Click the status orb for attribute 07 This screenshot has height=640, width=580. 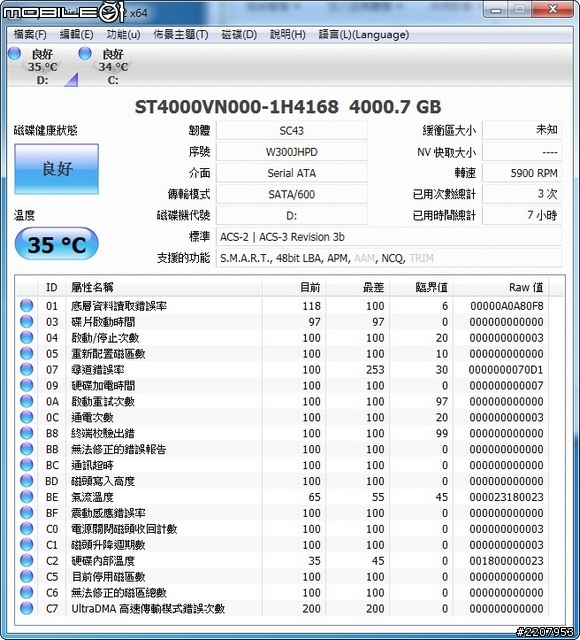(27, 369)
